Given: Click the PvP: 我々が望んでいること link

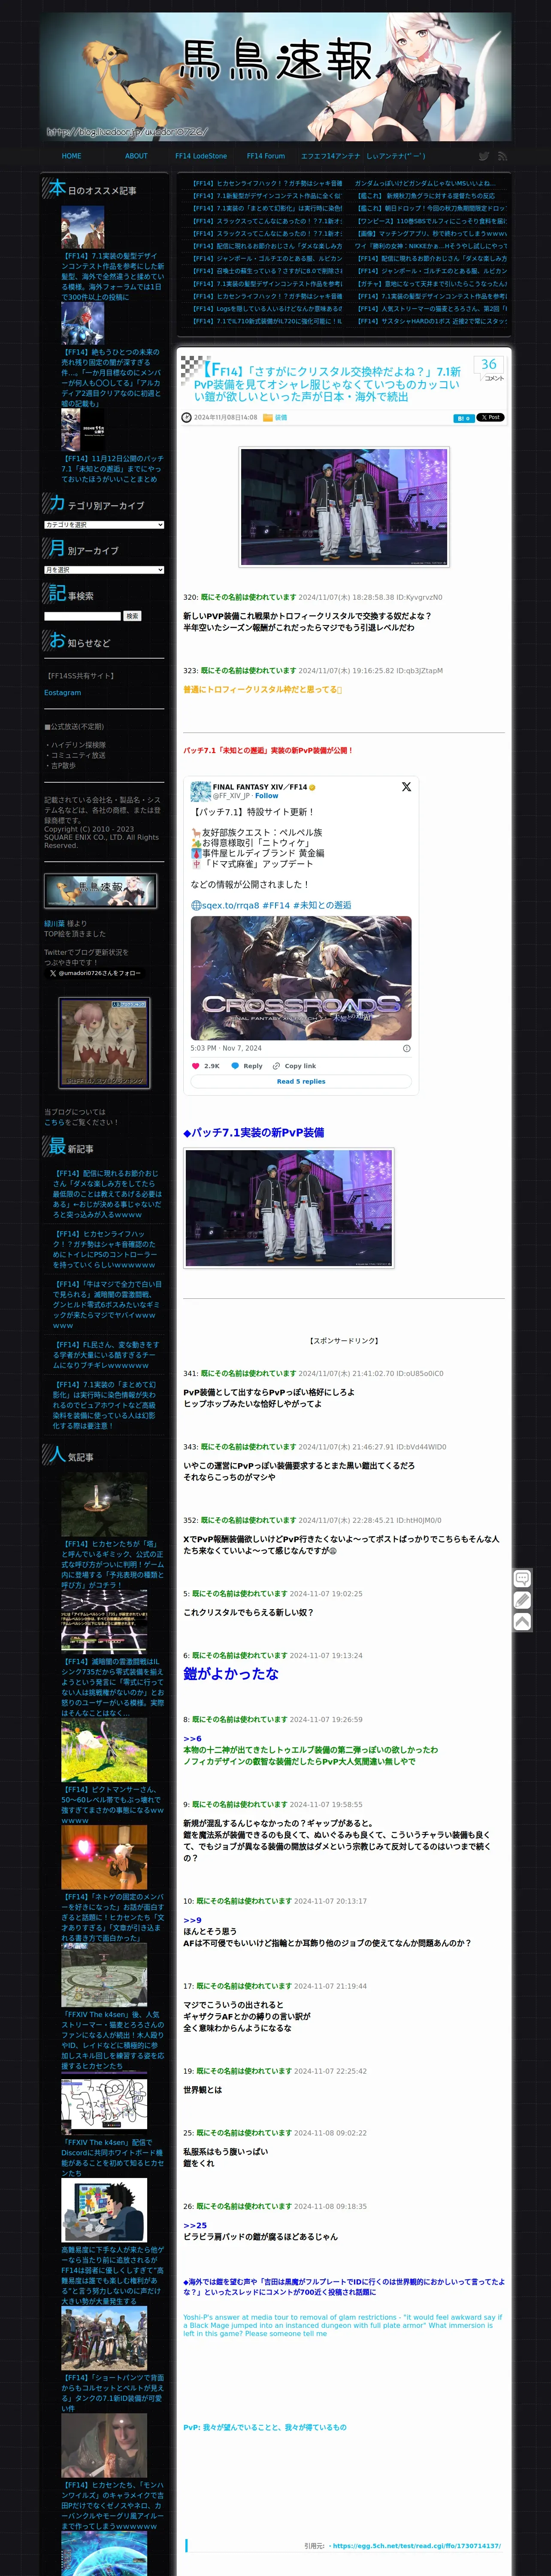Looking at the screenshot, I should [x=265, y=2427].
